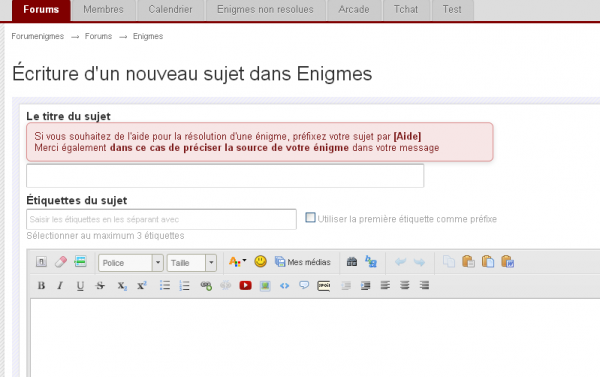600x377 pixels.
Task: Click the topic title input field
Action: click(225, 176)
